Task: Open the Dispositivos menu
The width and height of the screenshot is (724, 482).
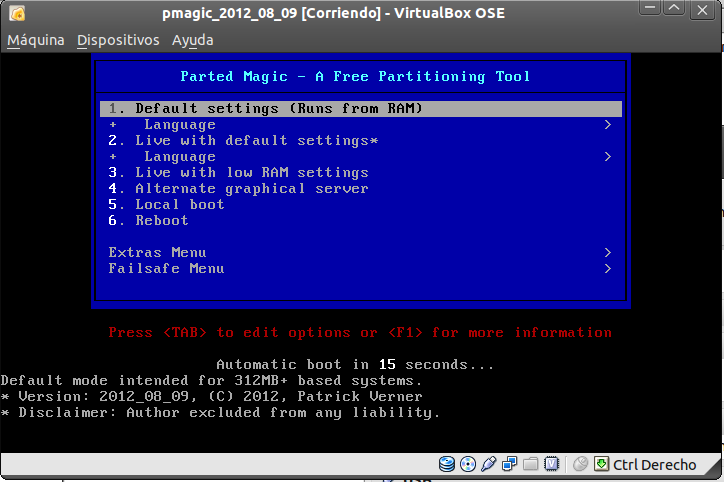Action: click(118, 40)
